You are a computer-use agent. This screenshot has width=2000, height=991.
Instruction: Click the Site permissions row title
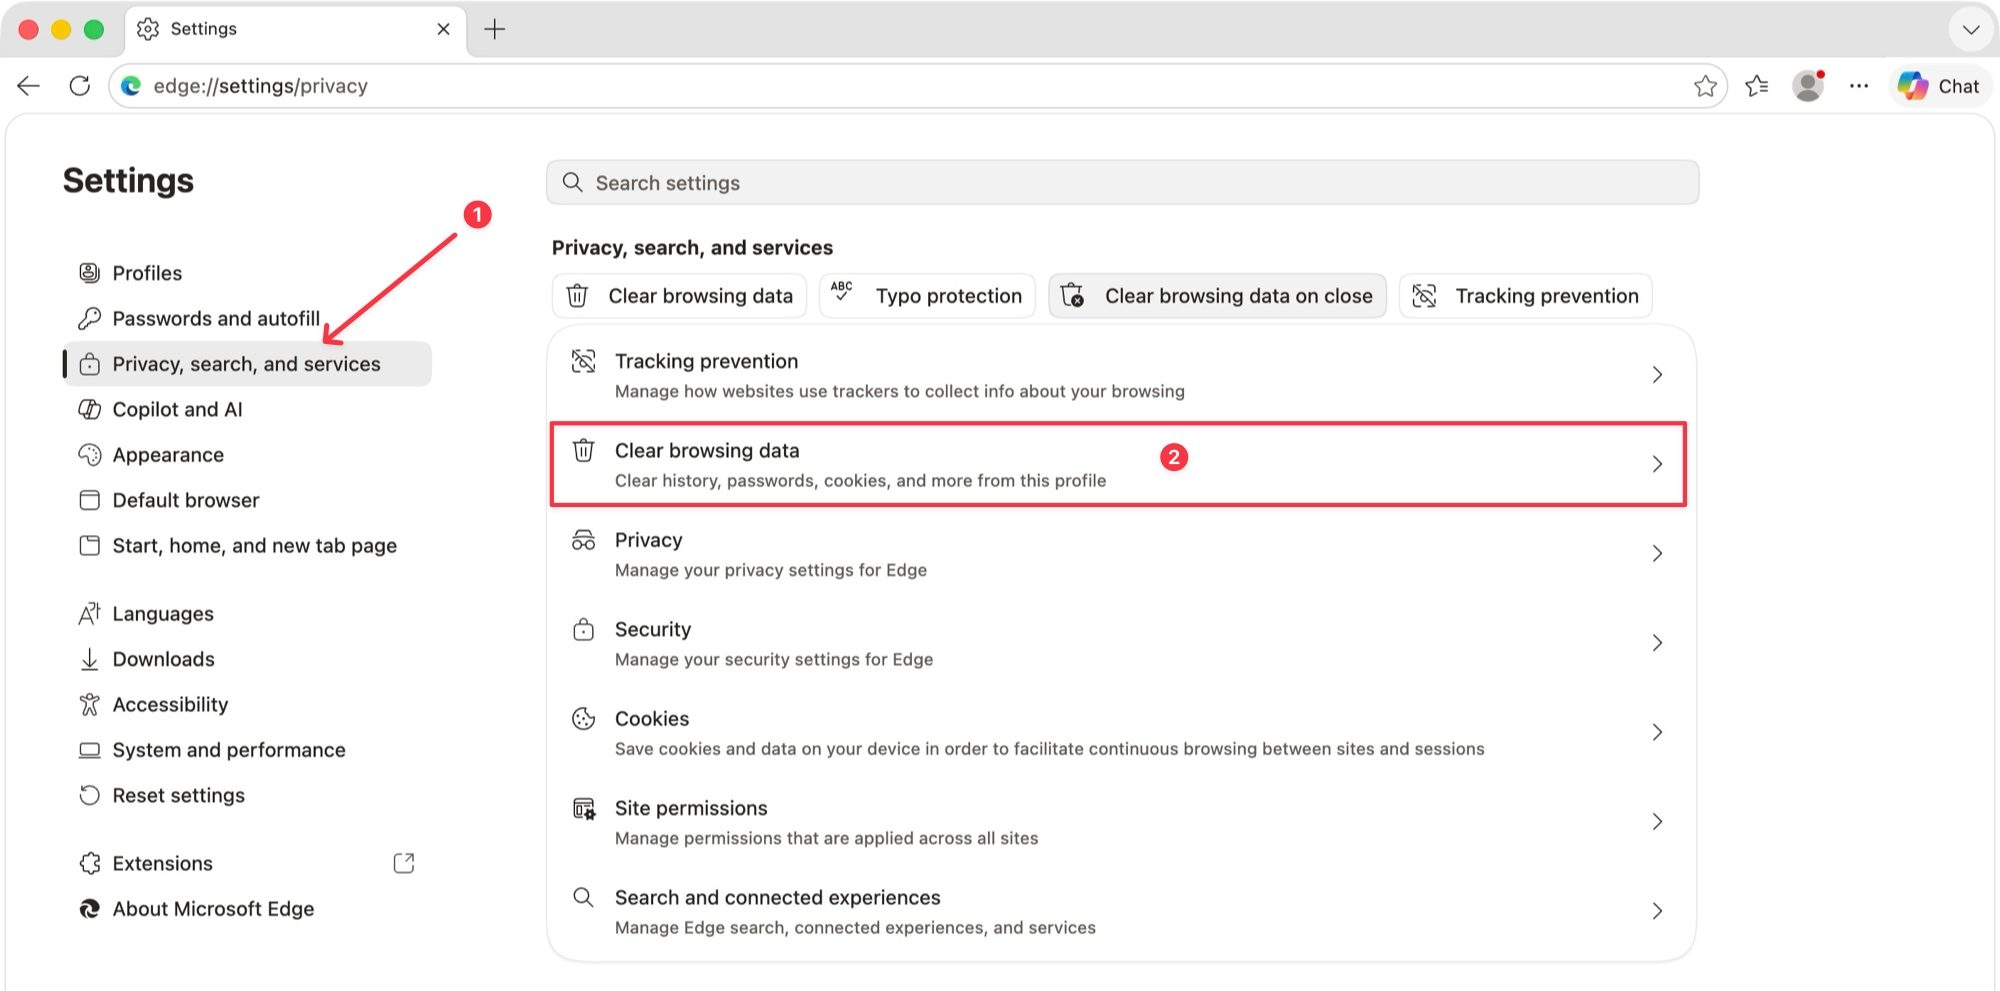pos(691,808)
